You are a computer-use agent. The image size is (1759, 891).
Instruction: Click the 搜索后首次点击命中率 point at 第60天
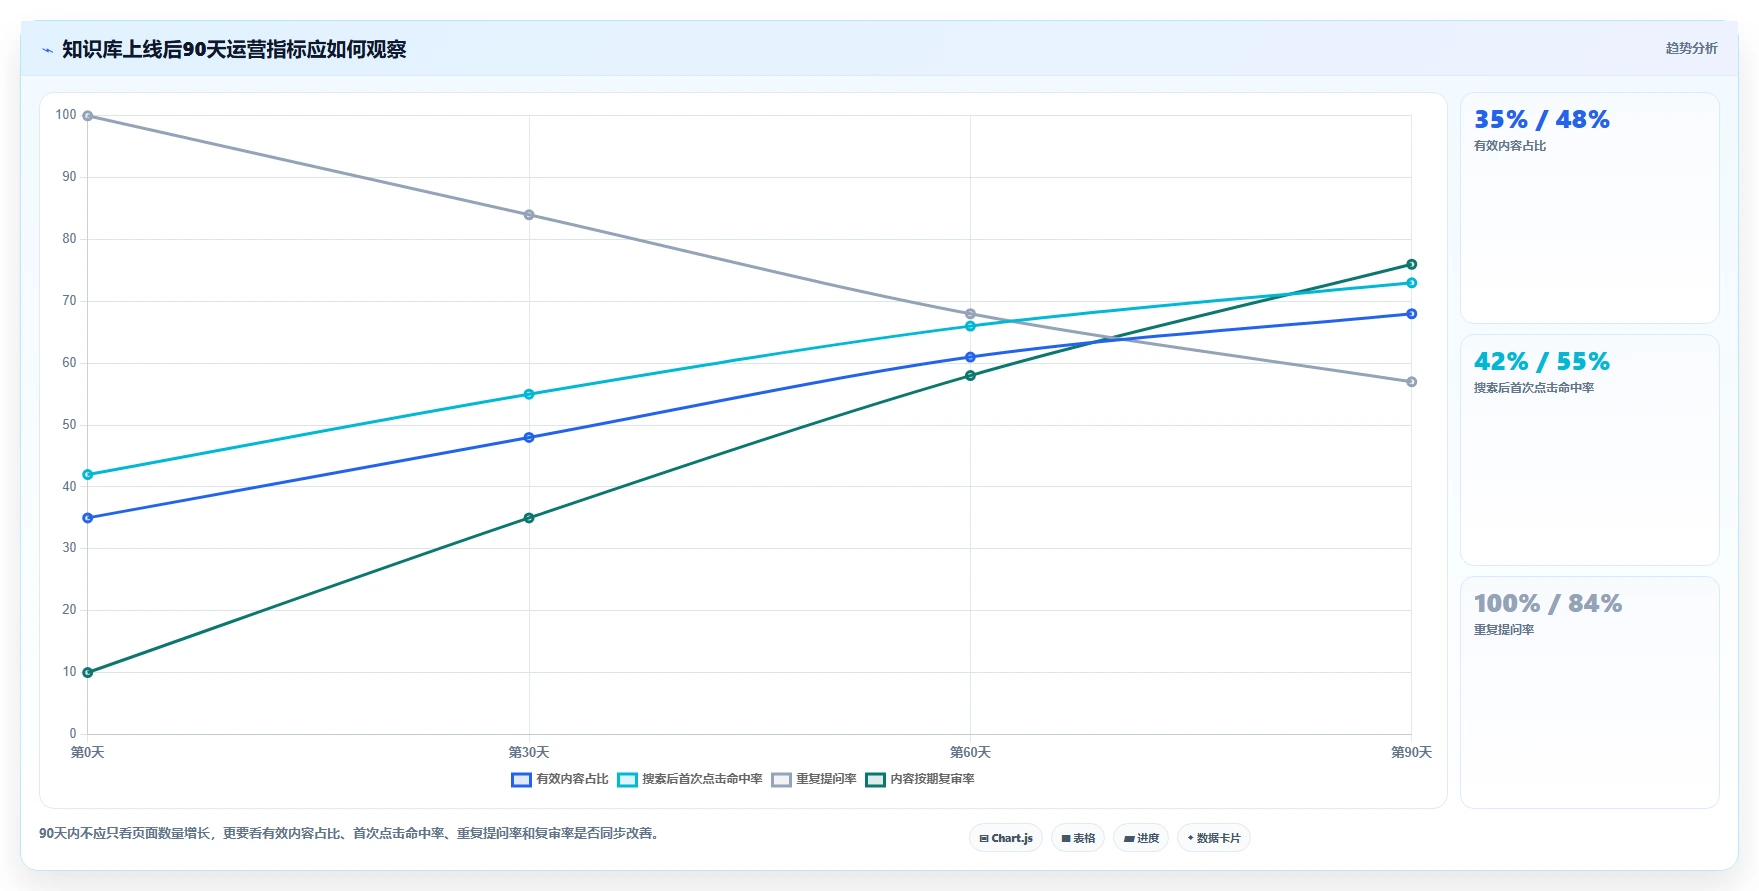click(x=970, y=326)
